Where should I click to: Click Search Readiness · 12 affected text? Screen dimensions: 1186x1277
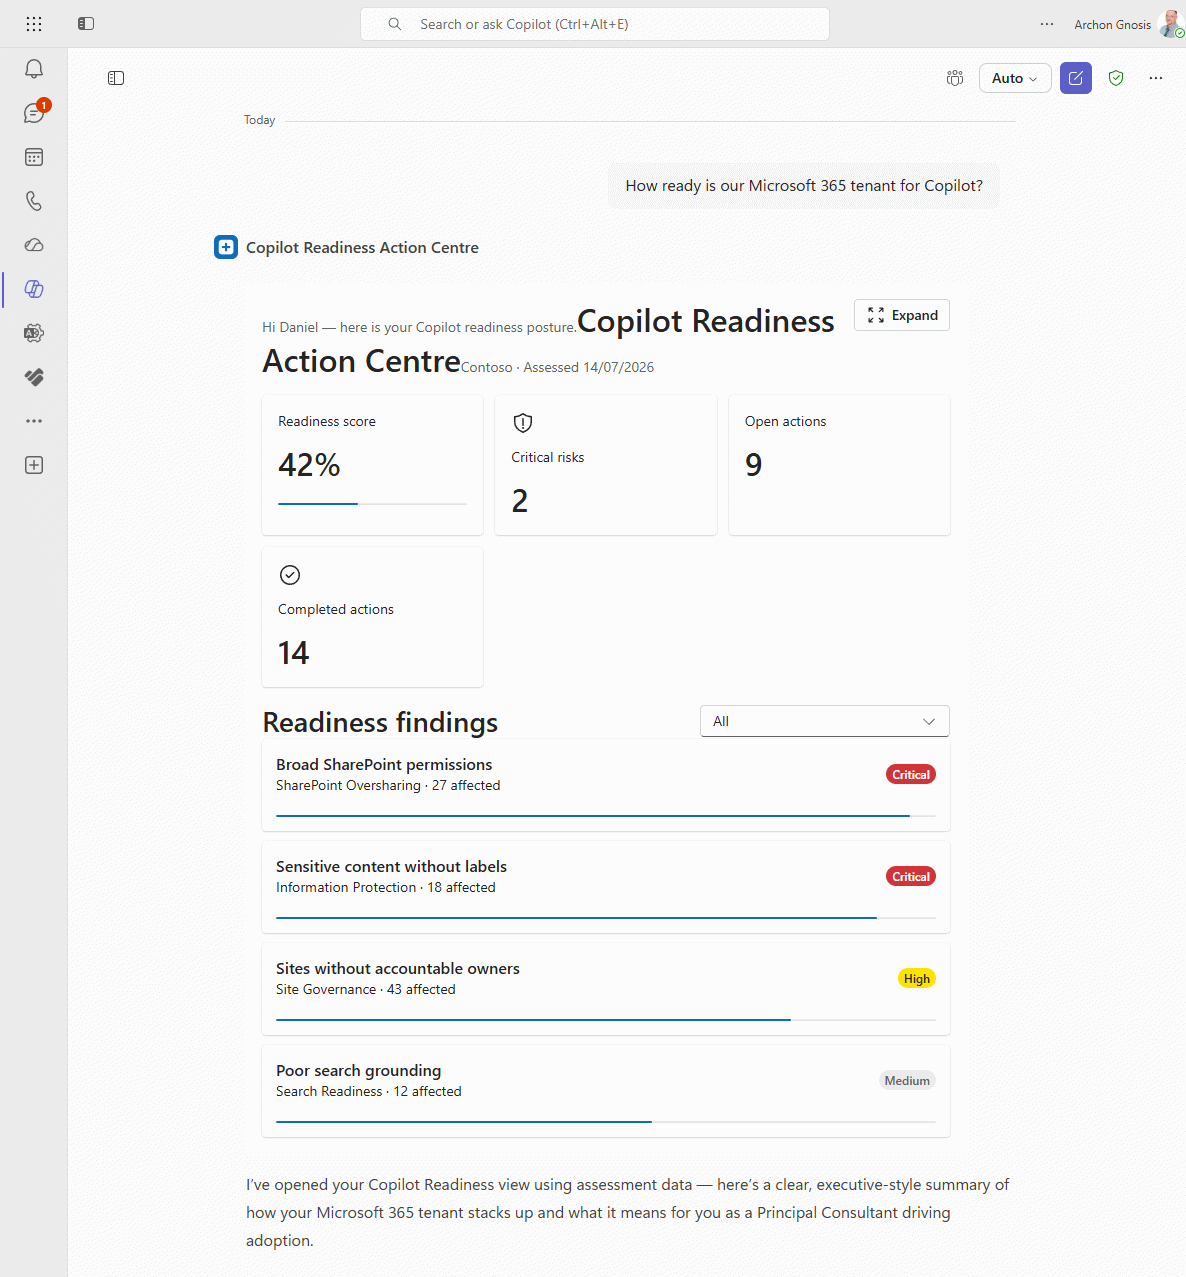369,1092
